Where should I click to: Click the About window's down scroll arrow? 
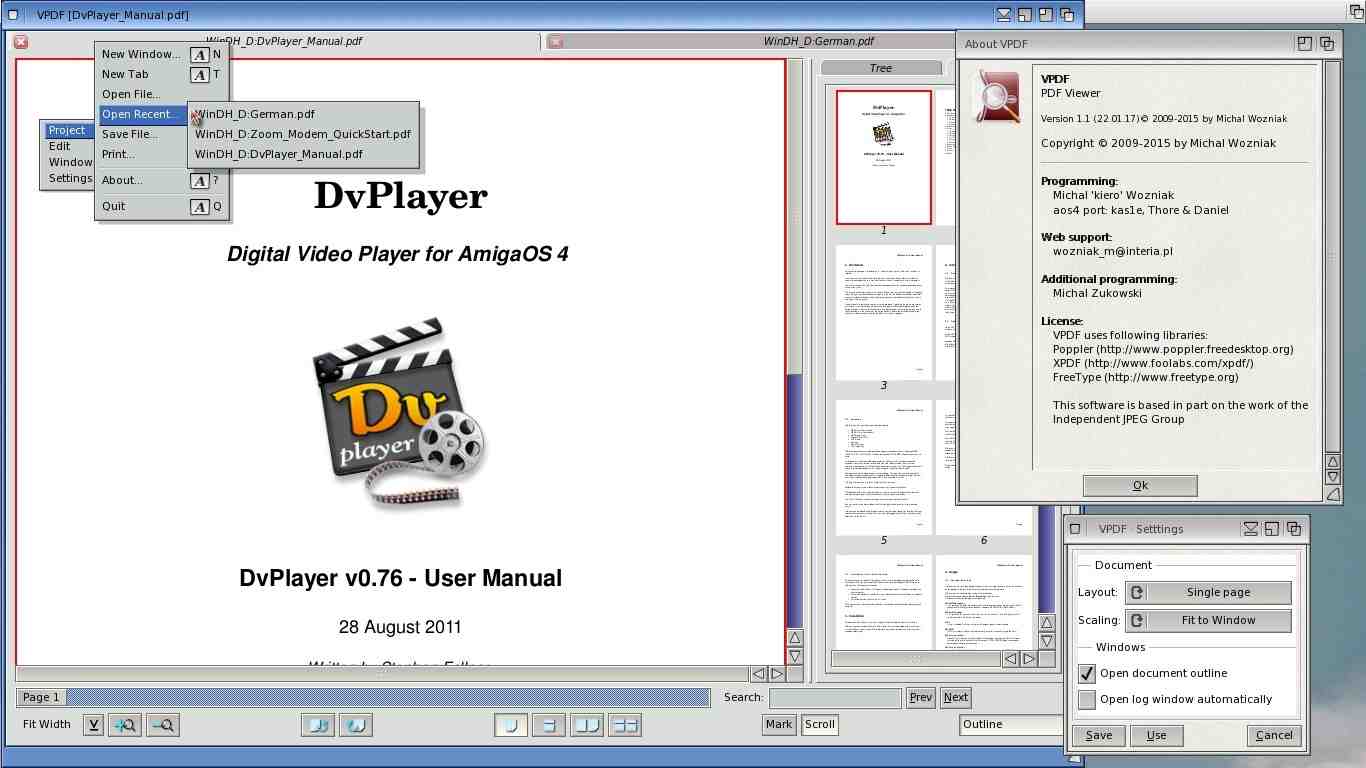point(1333,478)
